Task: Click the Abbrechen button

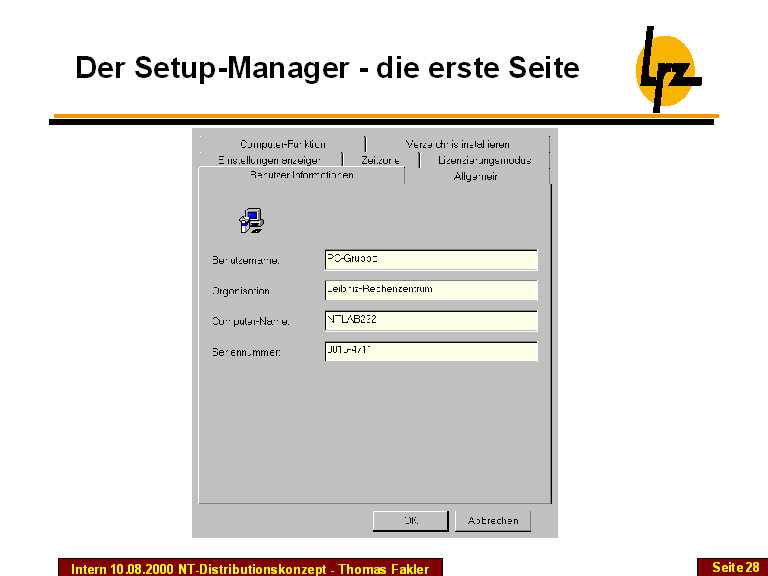Action: pos(493,521)
